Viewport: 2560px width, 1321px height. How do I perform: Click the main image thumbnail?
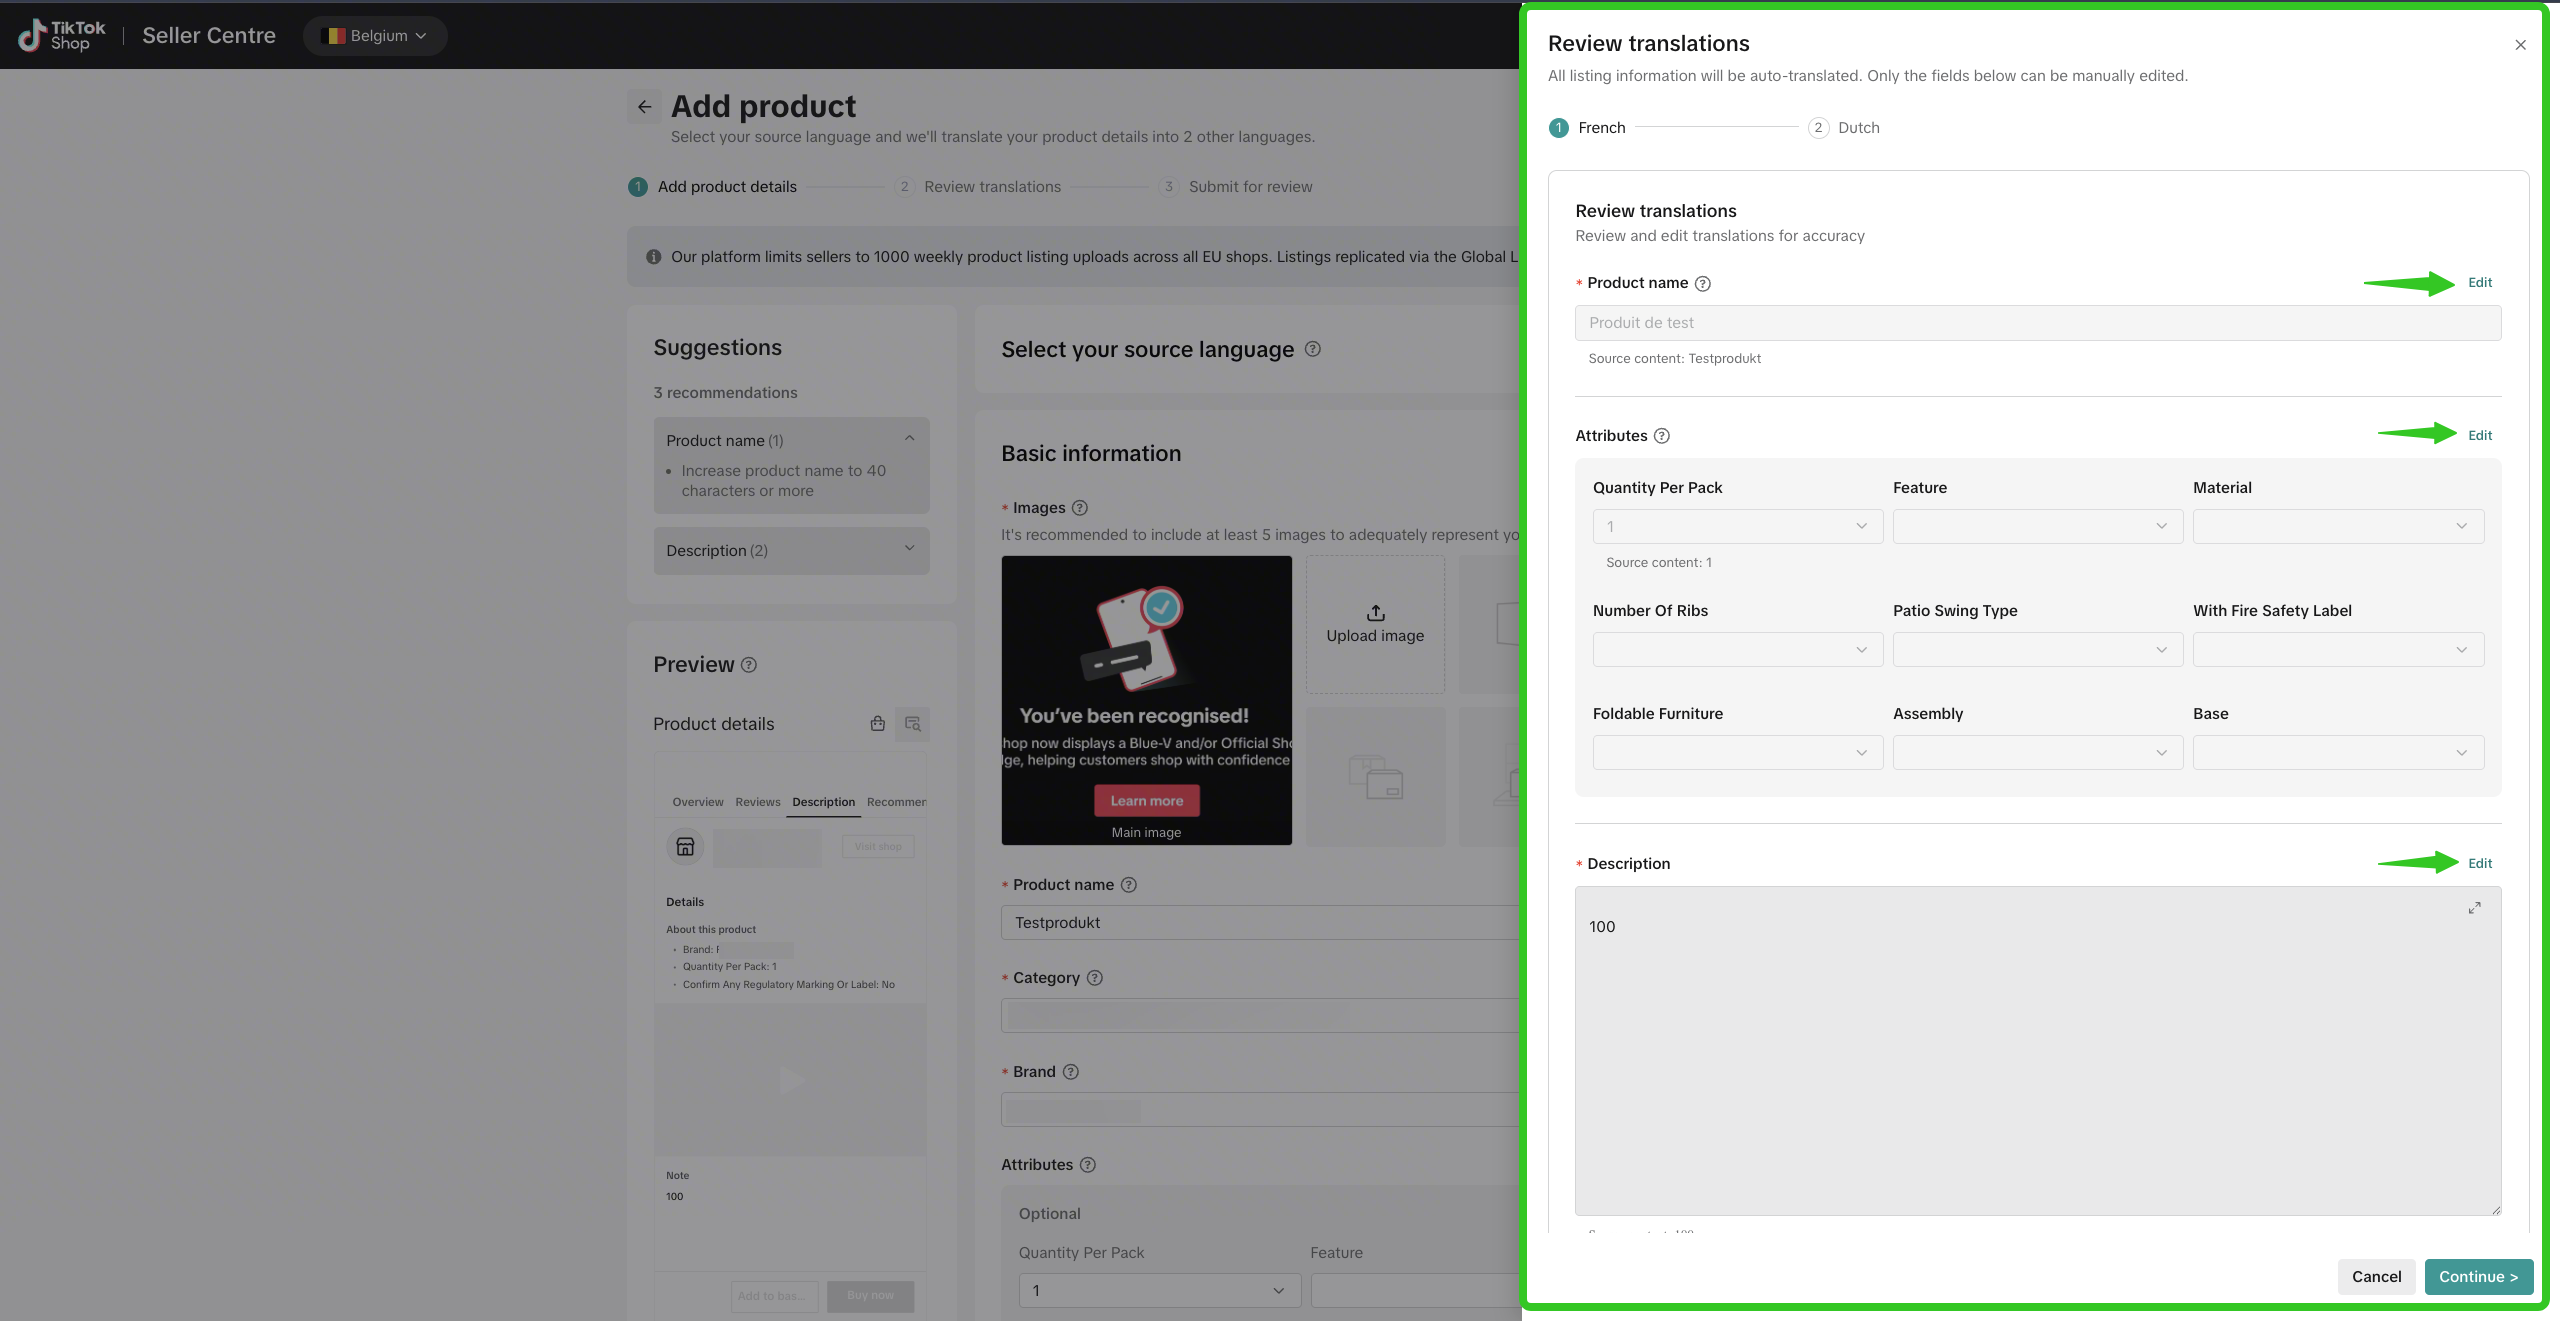pyautogui.click(x=1147, y=700)
